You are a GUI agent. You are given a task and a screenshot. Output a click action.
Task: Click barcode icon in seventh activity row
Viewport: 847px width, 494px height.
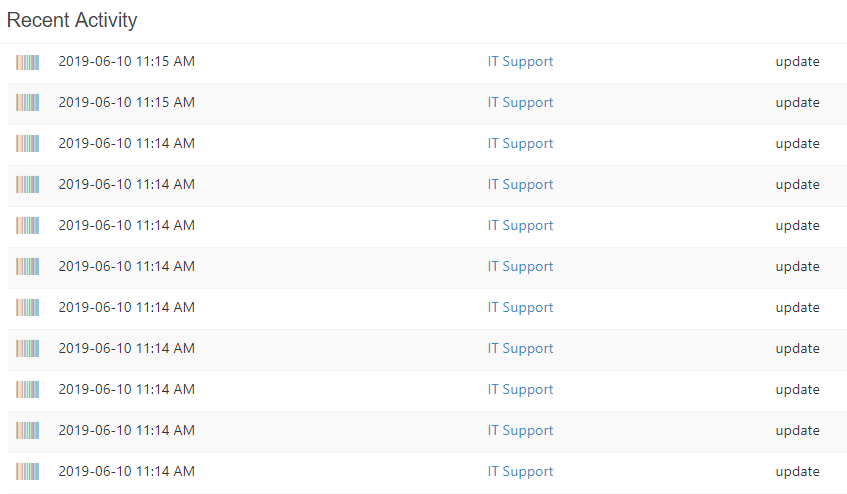28,307
